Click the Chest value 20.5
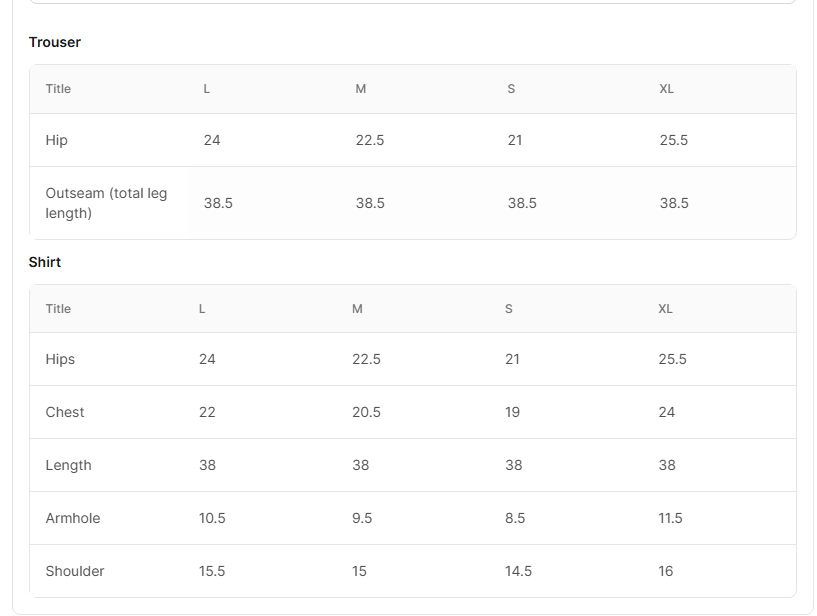Viewport: 817px width, 616px height. coord(366,412)
